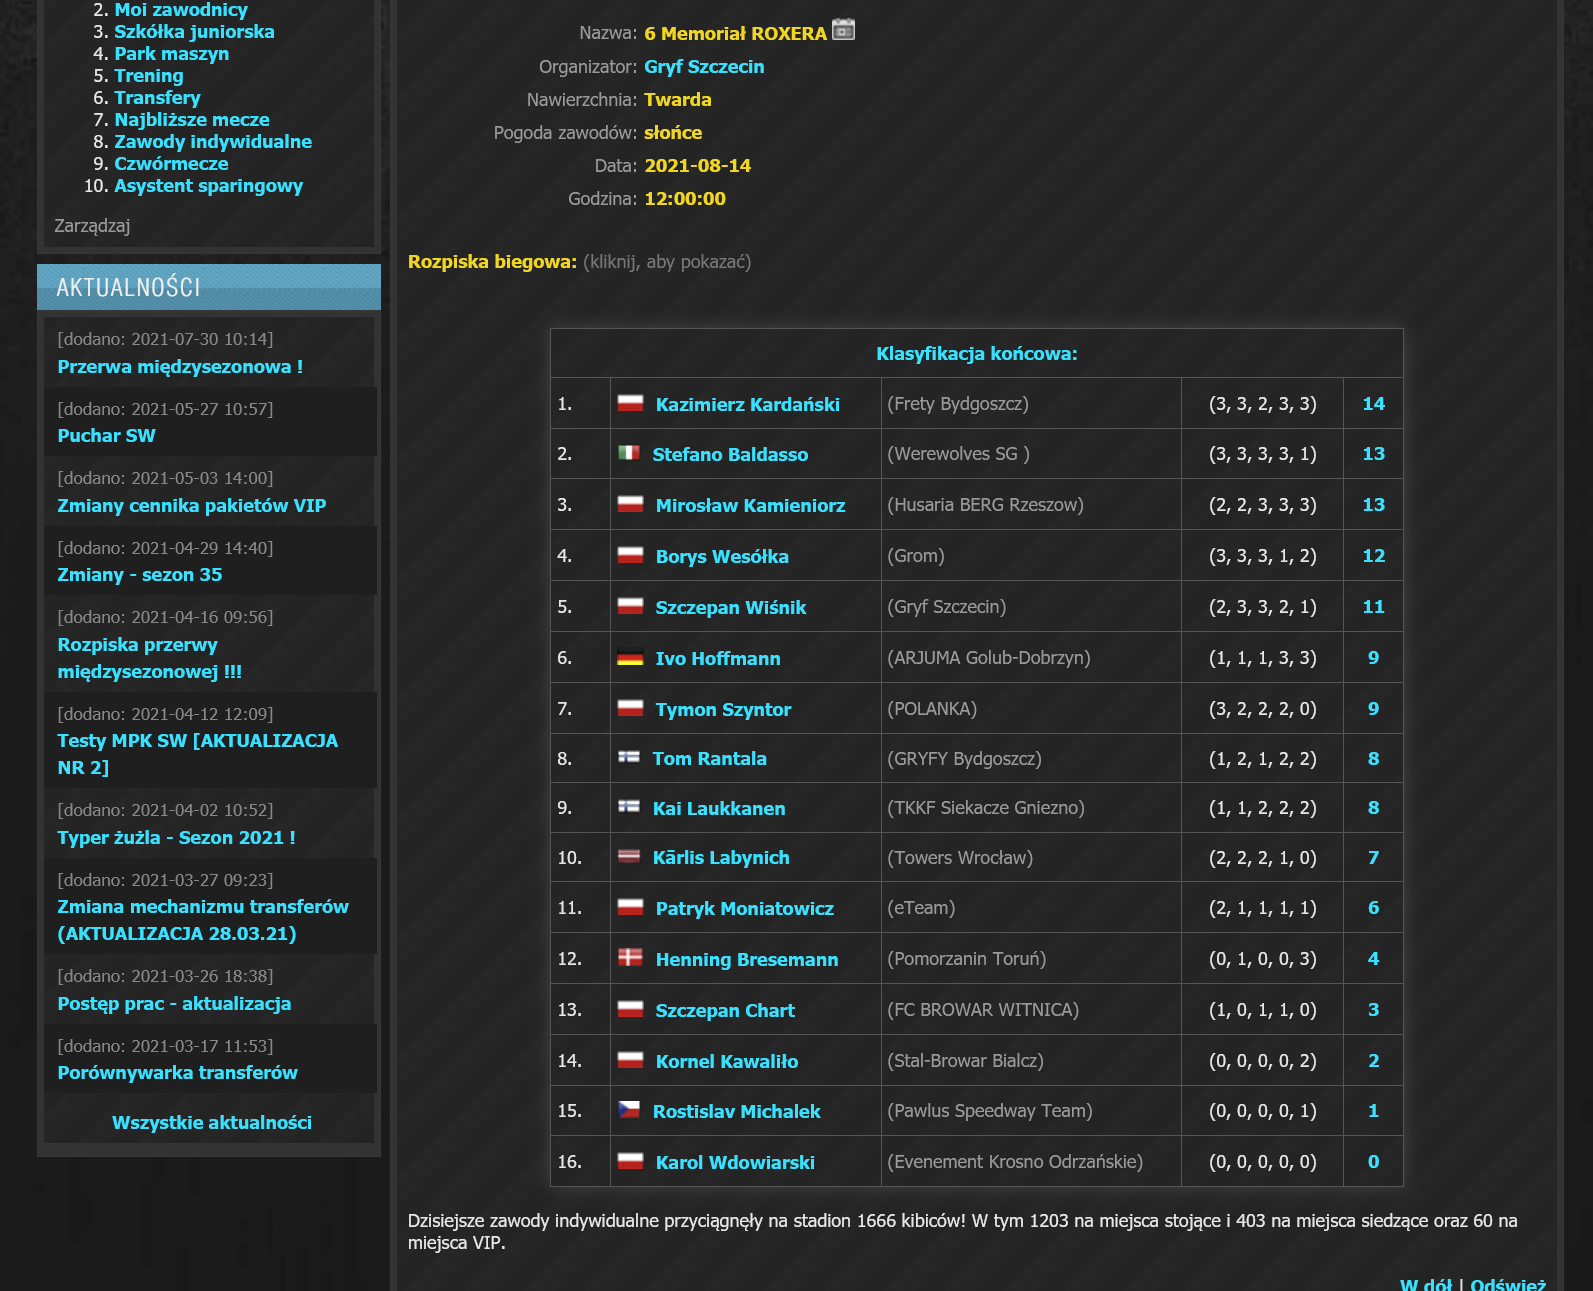Click the Czech flag next to Rostislav Michalek
Image resolution: width=1593 pixels, height=1291 pixels.
point(629,1110)
